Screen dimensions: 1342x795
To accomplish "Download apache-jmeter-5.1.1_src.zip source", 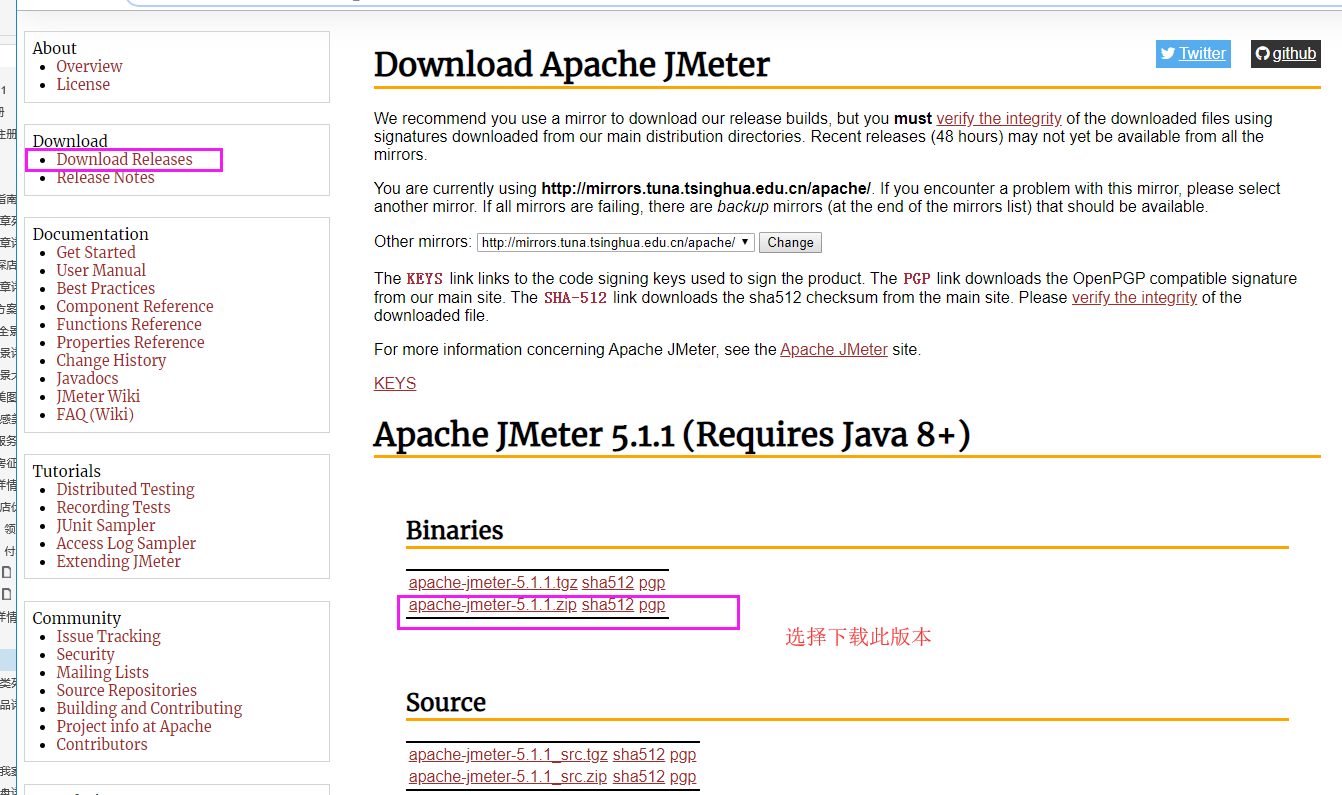I will point(508,776).
